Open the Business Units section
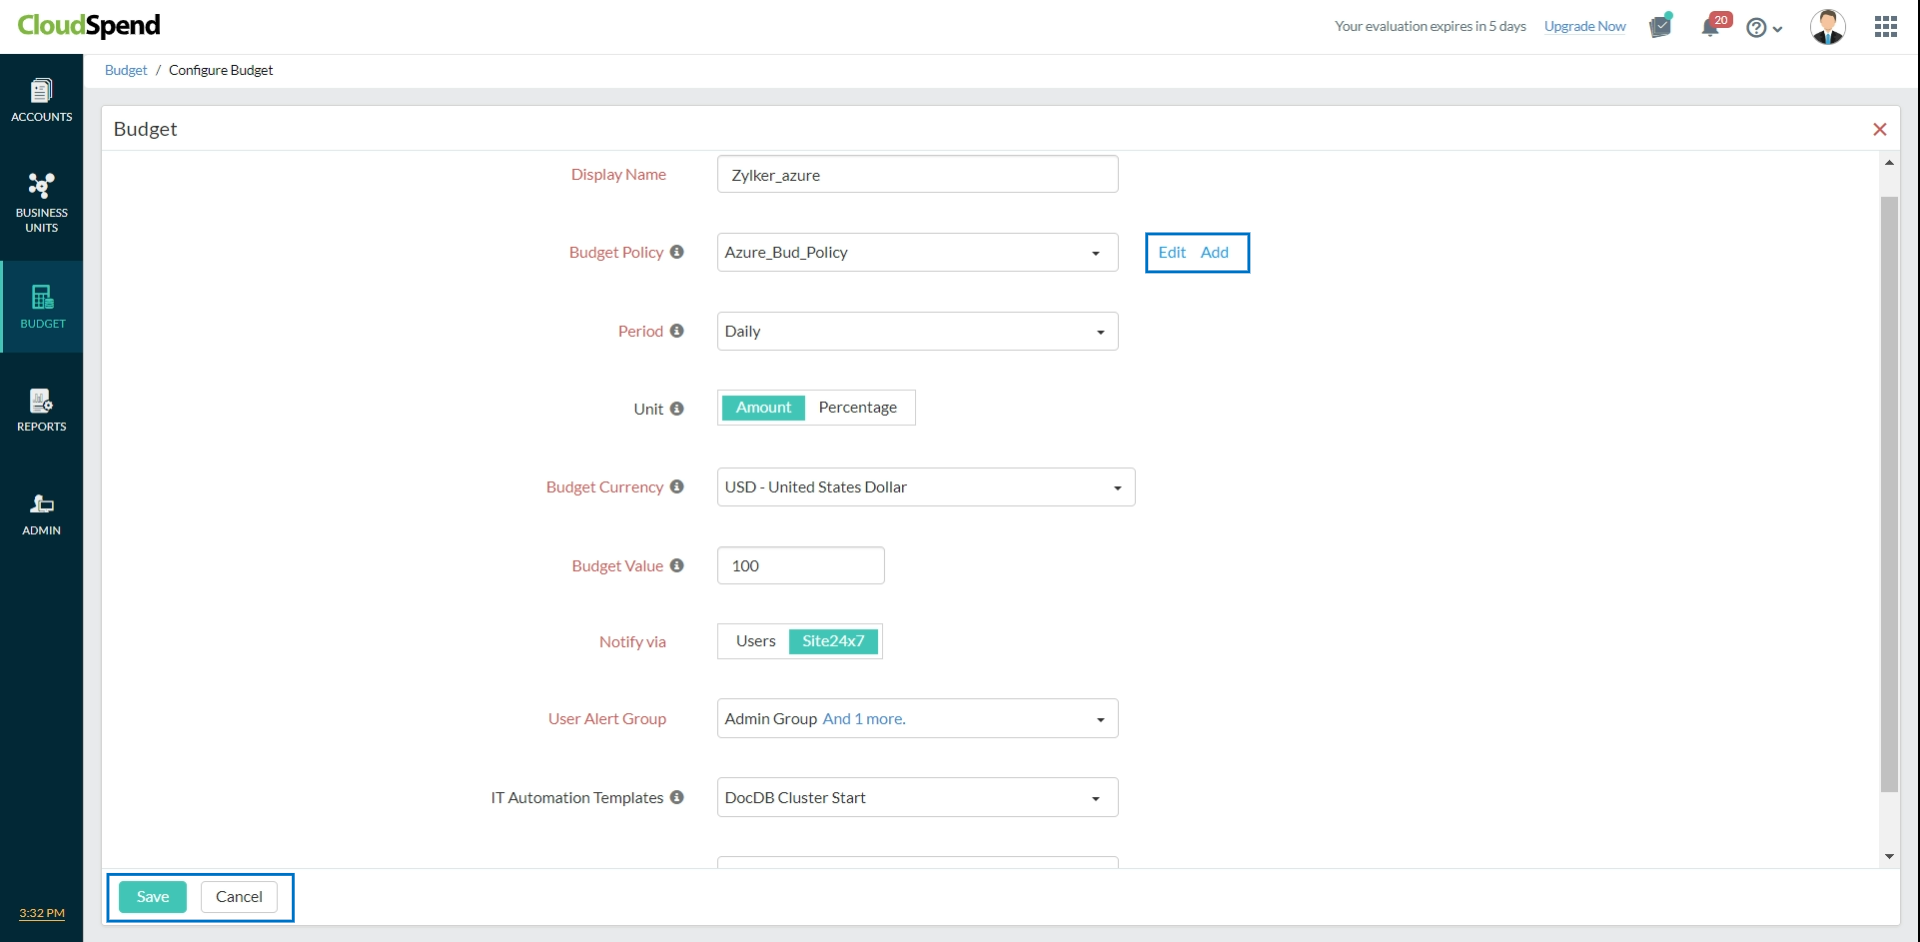1920x942 pixels. point(41,202)
